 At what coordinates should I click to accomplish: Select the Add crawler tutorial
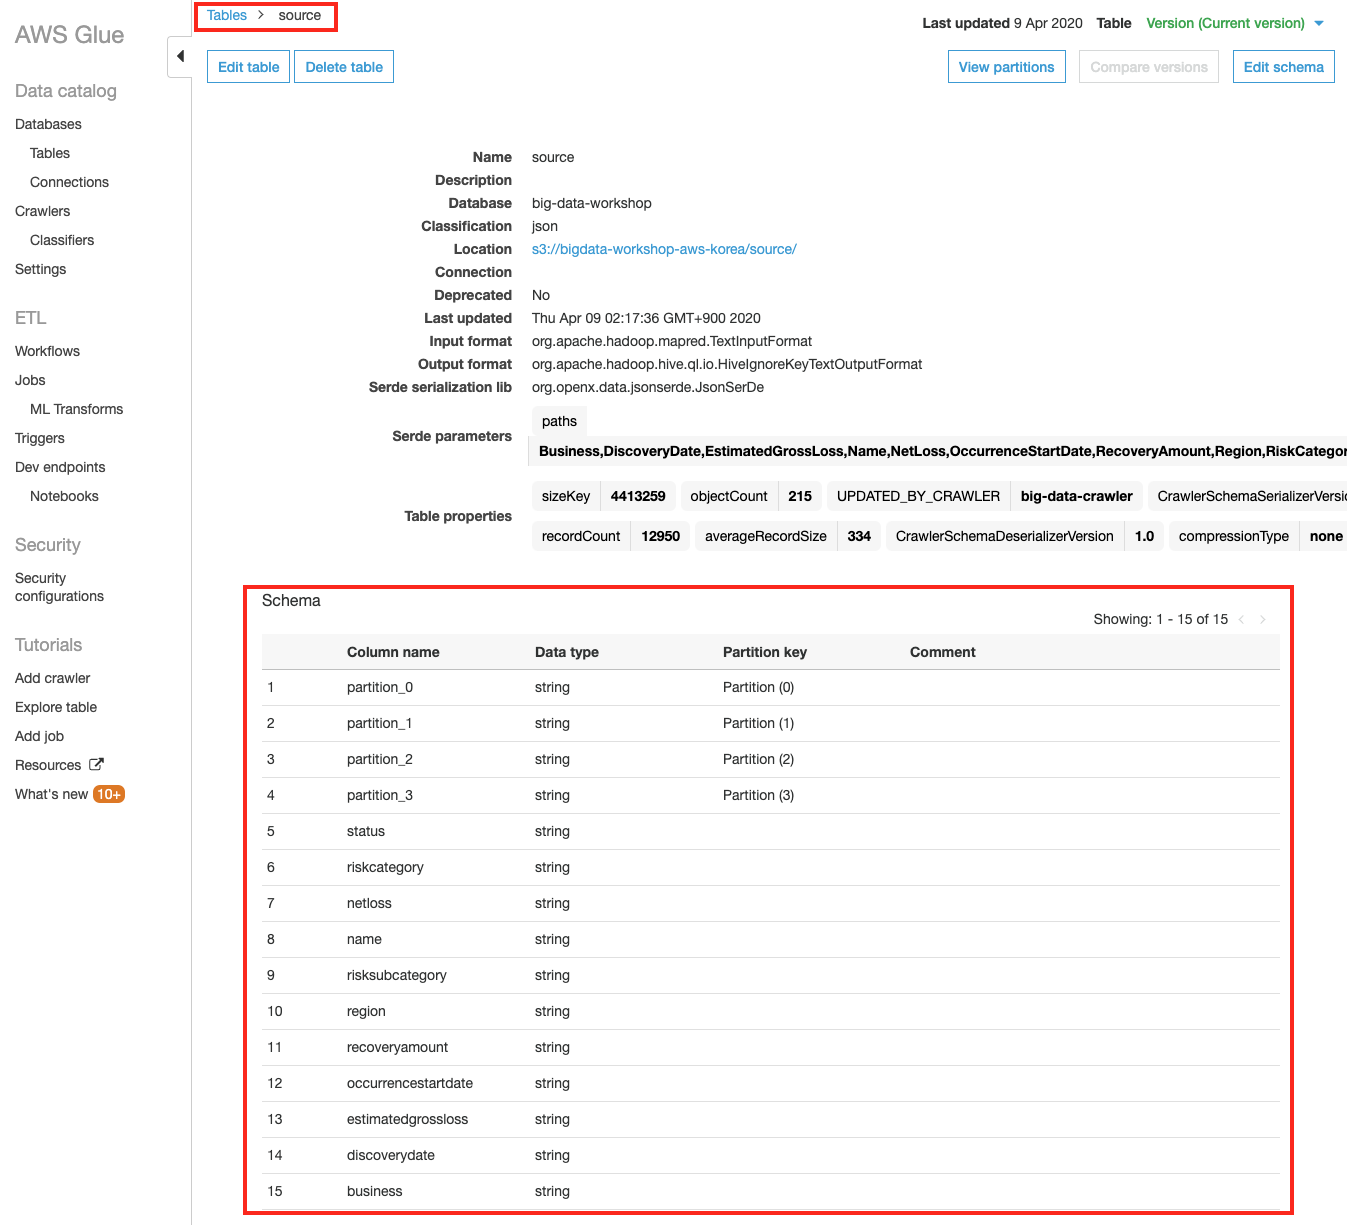click(52, 678)
